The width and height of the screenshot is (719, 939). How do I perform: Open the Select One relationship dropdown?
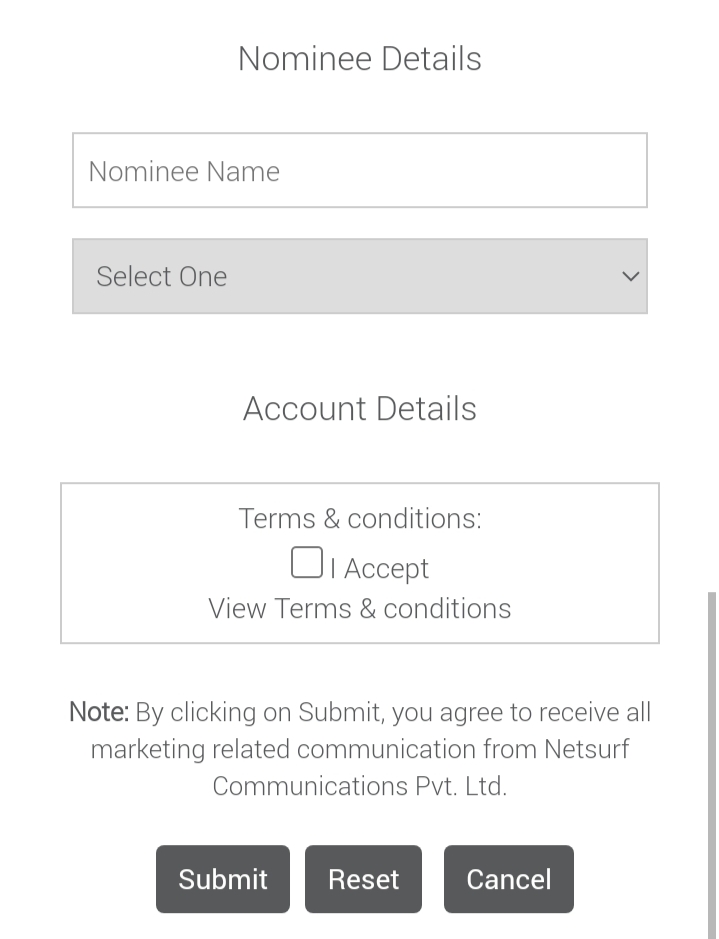point(359,276)
